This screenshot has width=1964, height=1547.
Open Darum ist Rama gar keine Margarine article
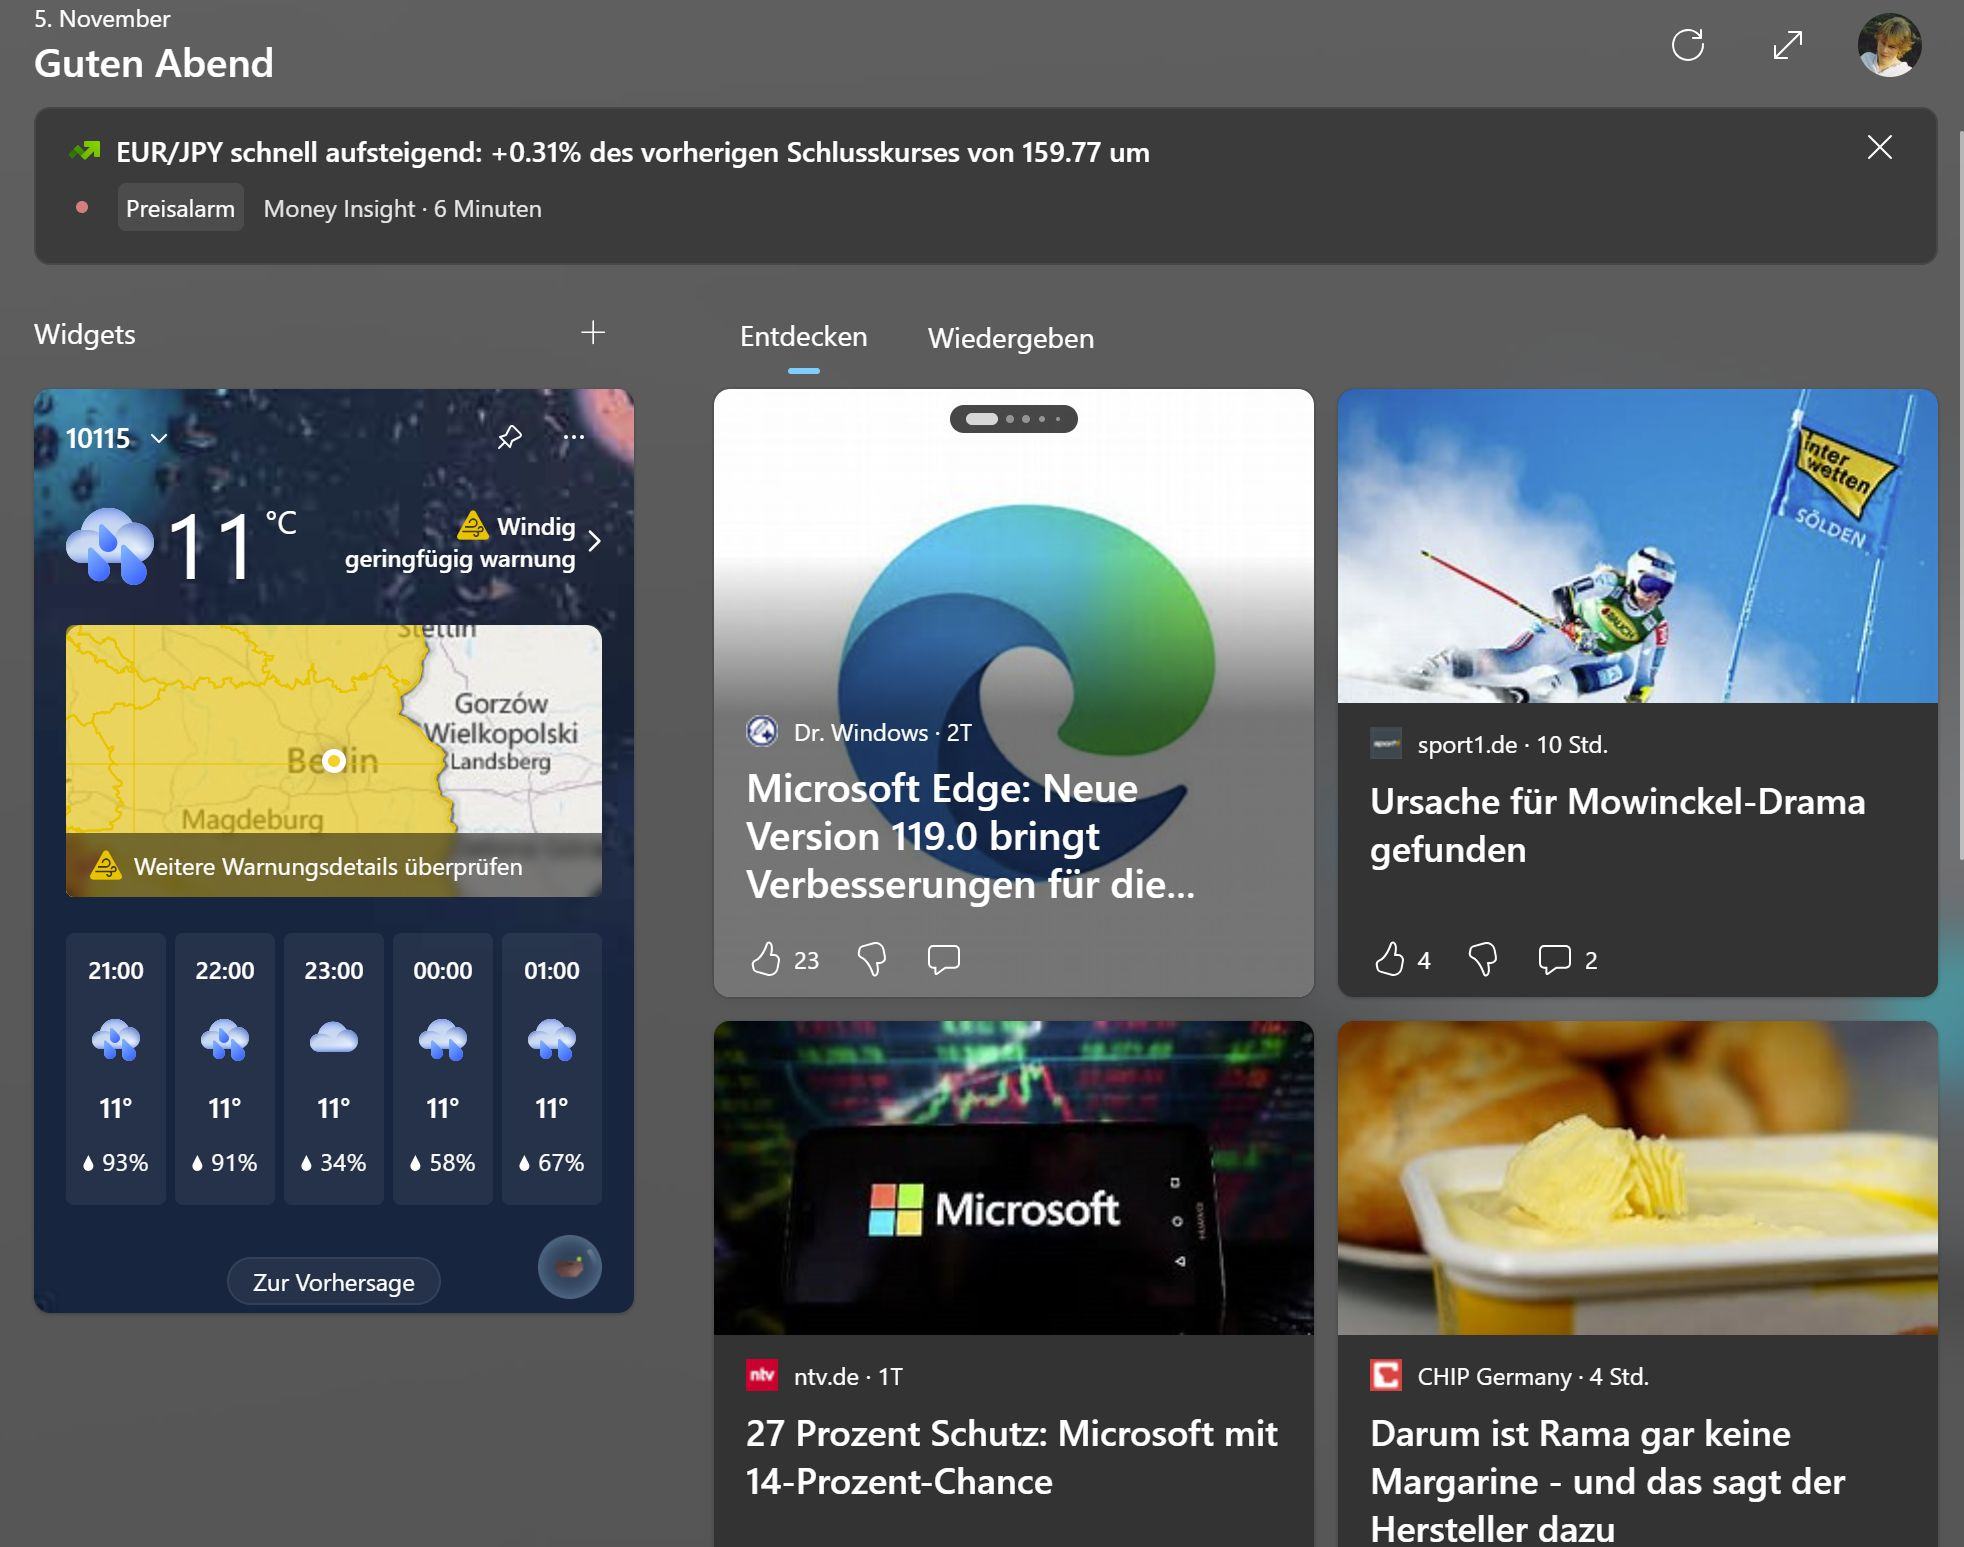tap(1607, 1480)
